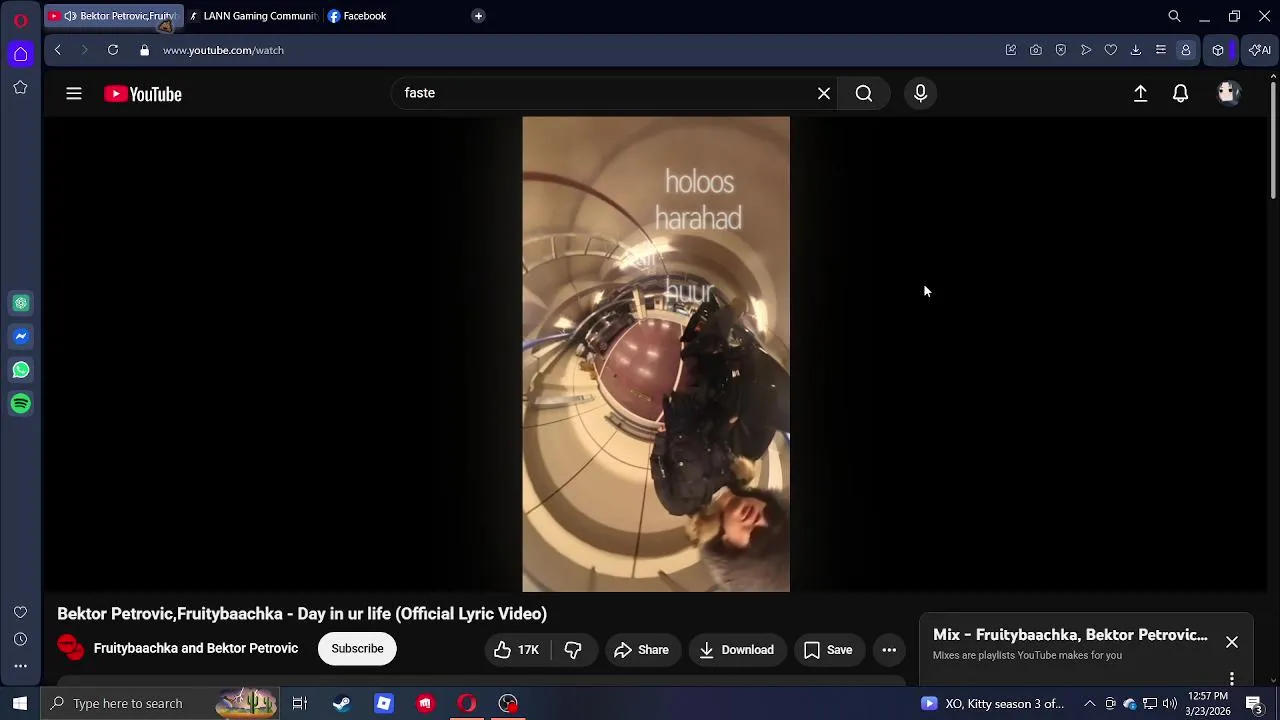This screenshot has width=1280, height=720.
Task: Click page scrollbar on right edge
Action: [x=1273, y=140]
